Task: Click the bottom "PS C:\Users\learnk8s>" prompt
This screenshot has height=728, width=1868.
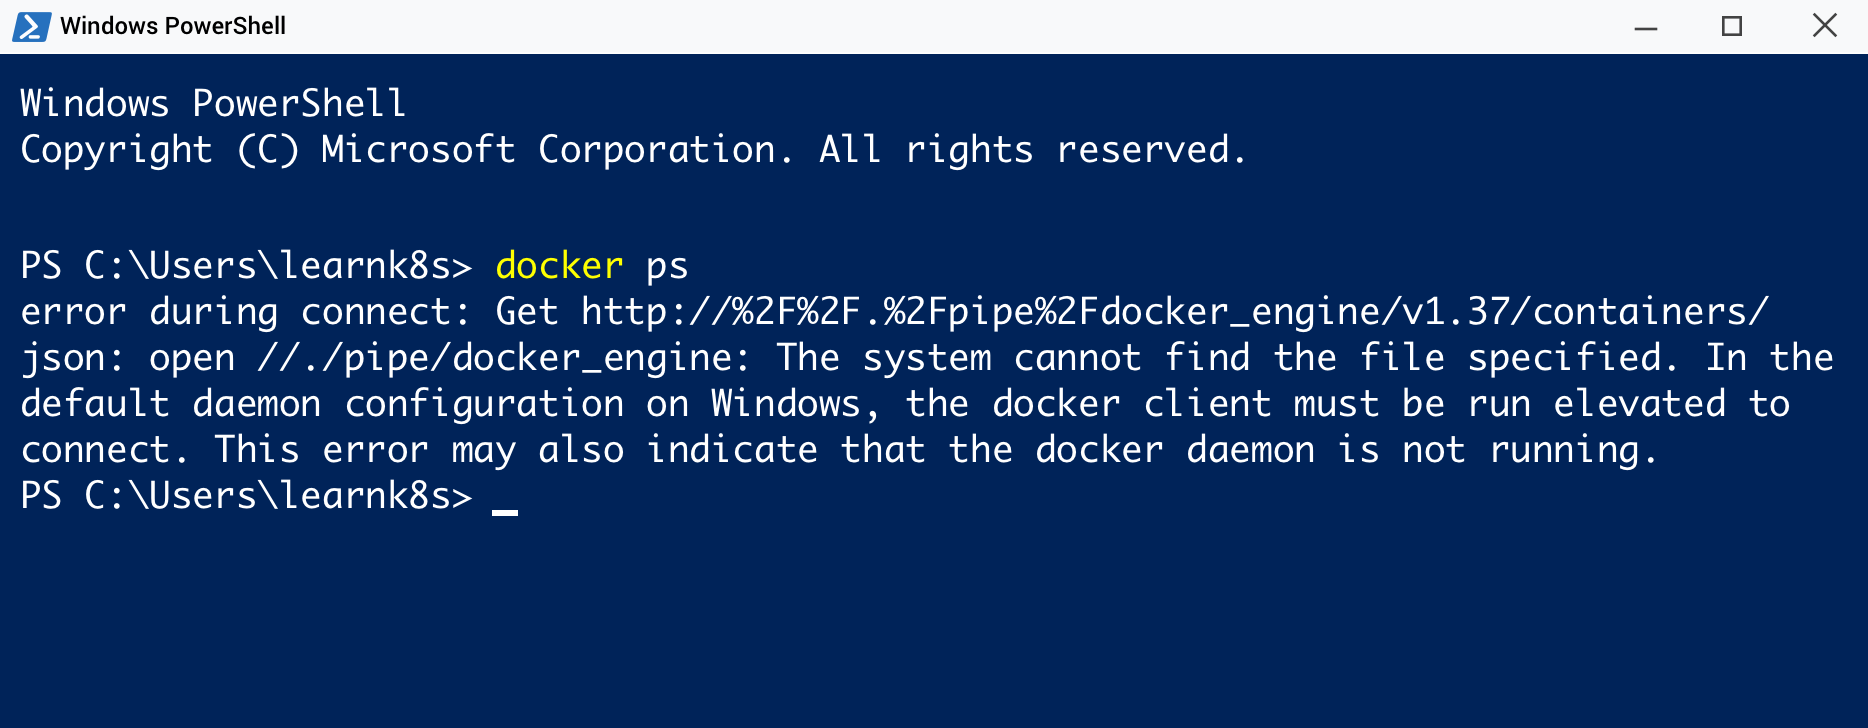Action: point(245,496)
